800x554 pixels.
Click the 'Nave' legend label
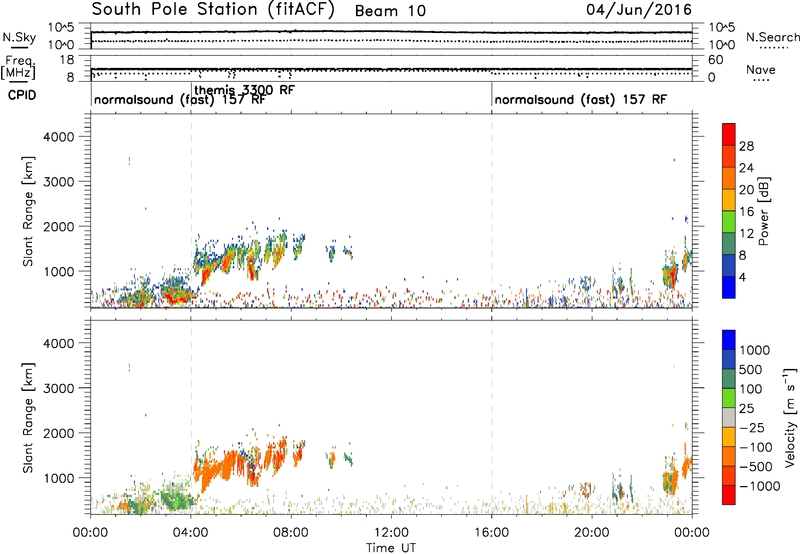(761, 70)
